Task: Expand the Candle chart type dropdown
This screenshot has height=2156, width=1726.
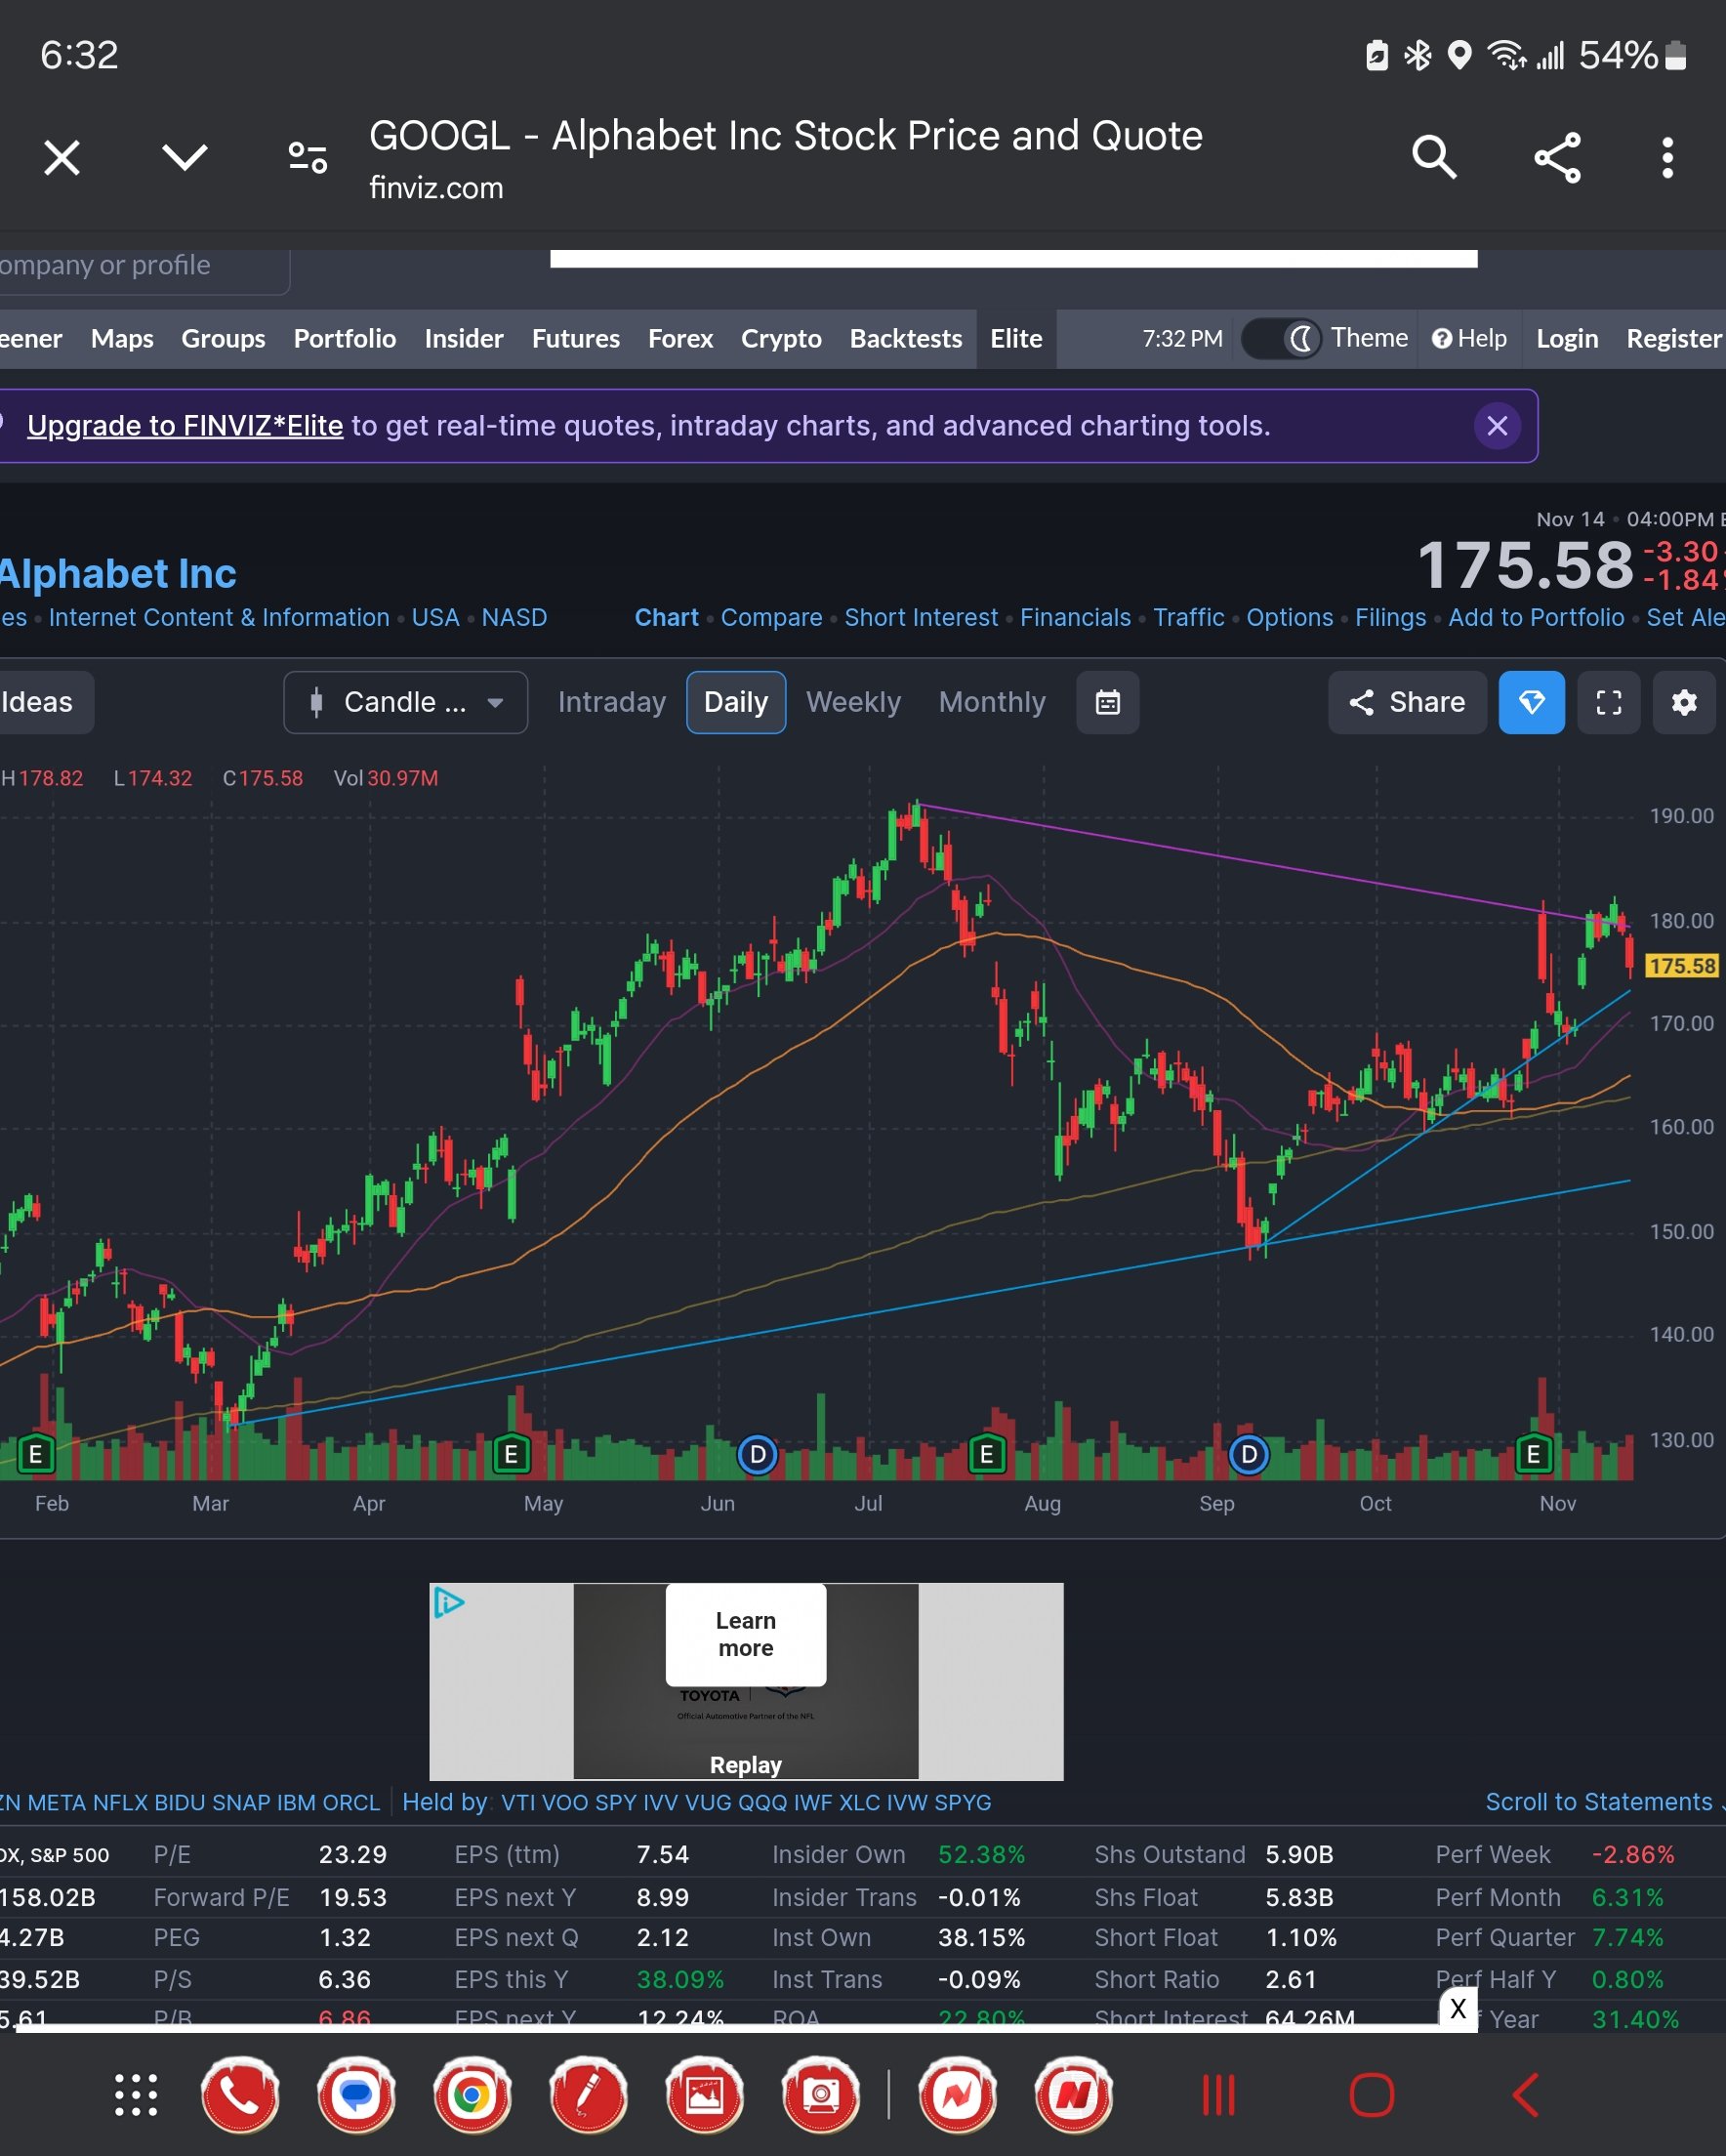Action: coord(405,702)
